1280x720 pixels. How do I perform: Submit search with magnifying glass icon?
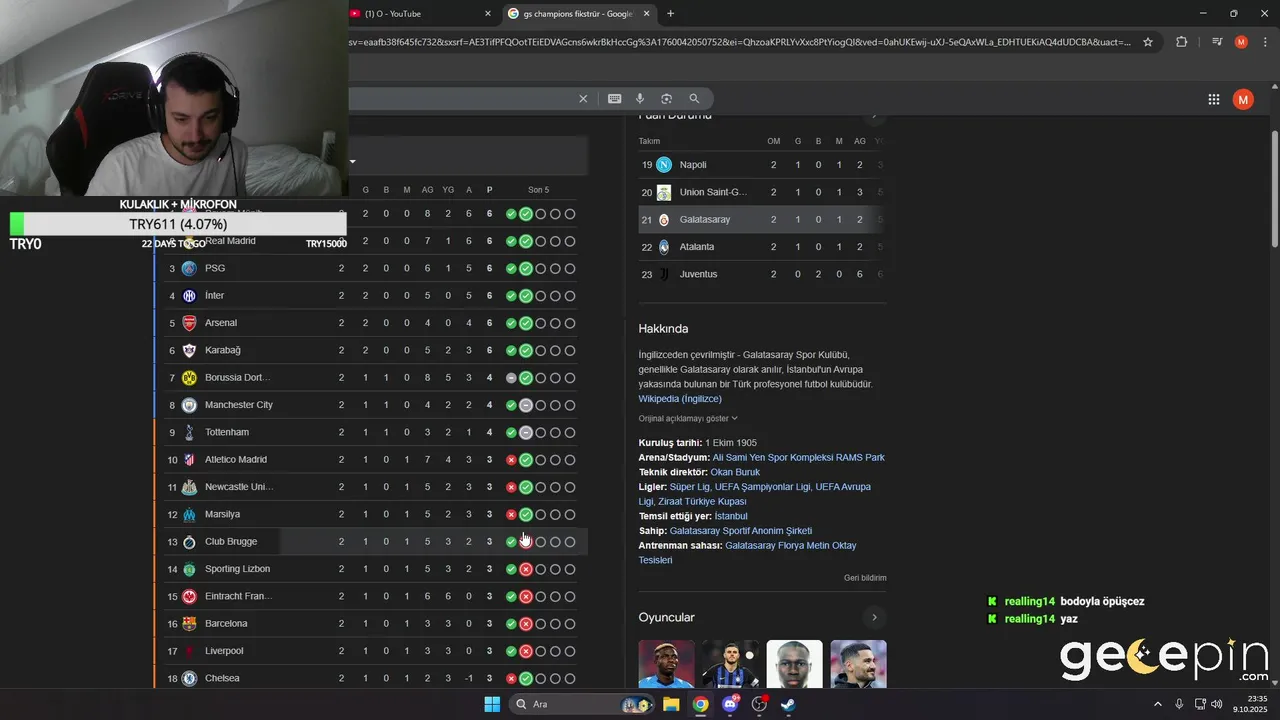[x=694, y=99]
